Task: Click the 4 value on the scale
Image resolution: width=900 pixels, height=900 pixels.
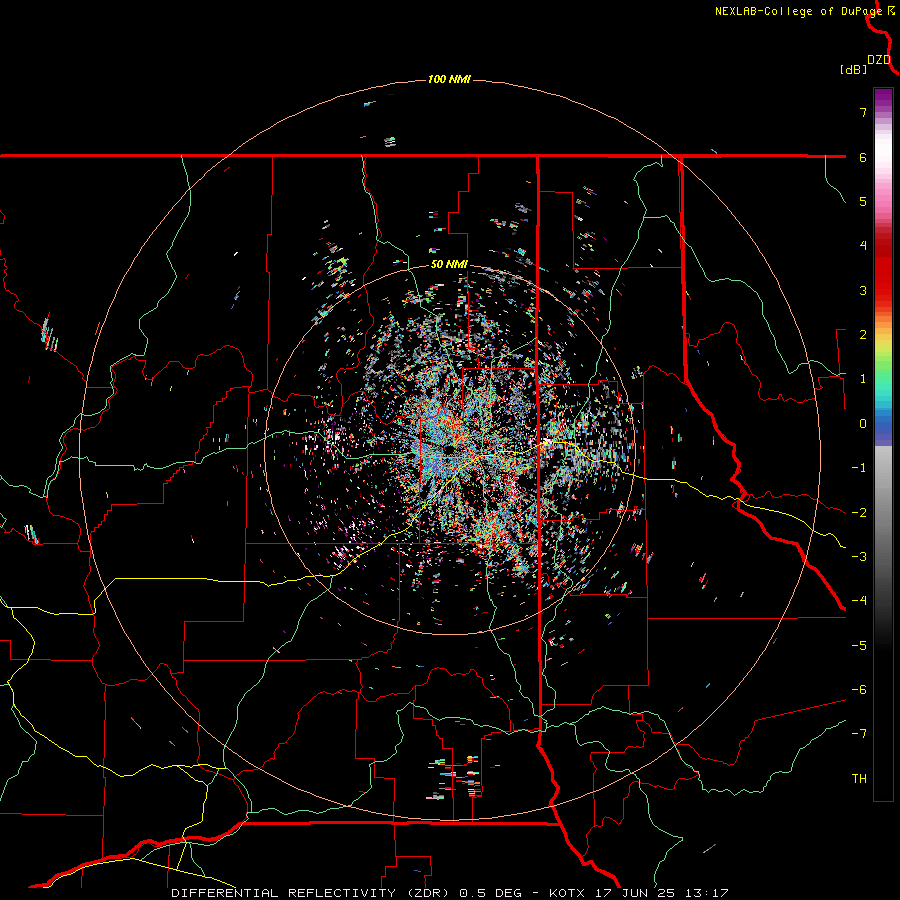Action: (x=863, y=246)
